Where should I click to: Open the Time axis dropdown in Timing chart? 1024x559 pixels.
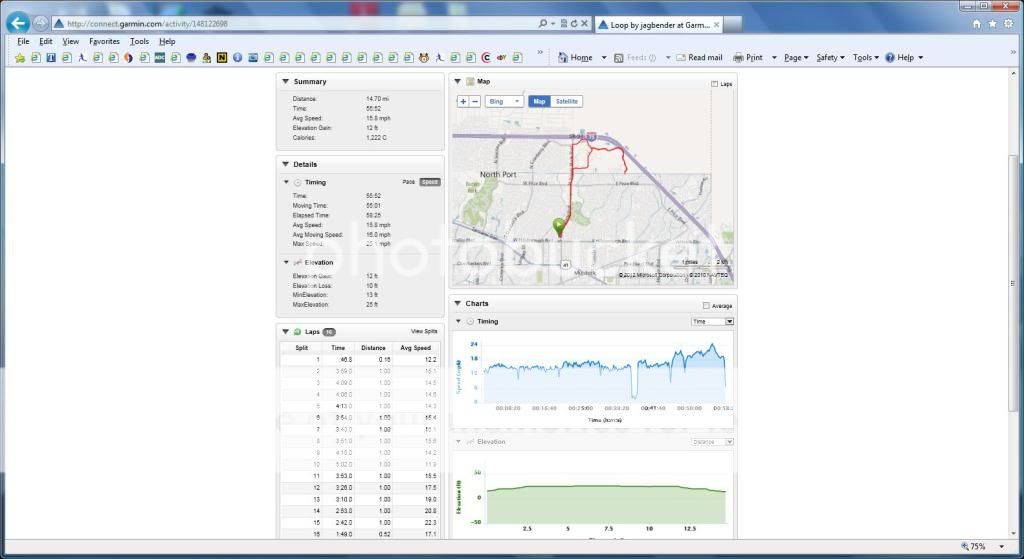point(713,321)
